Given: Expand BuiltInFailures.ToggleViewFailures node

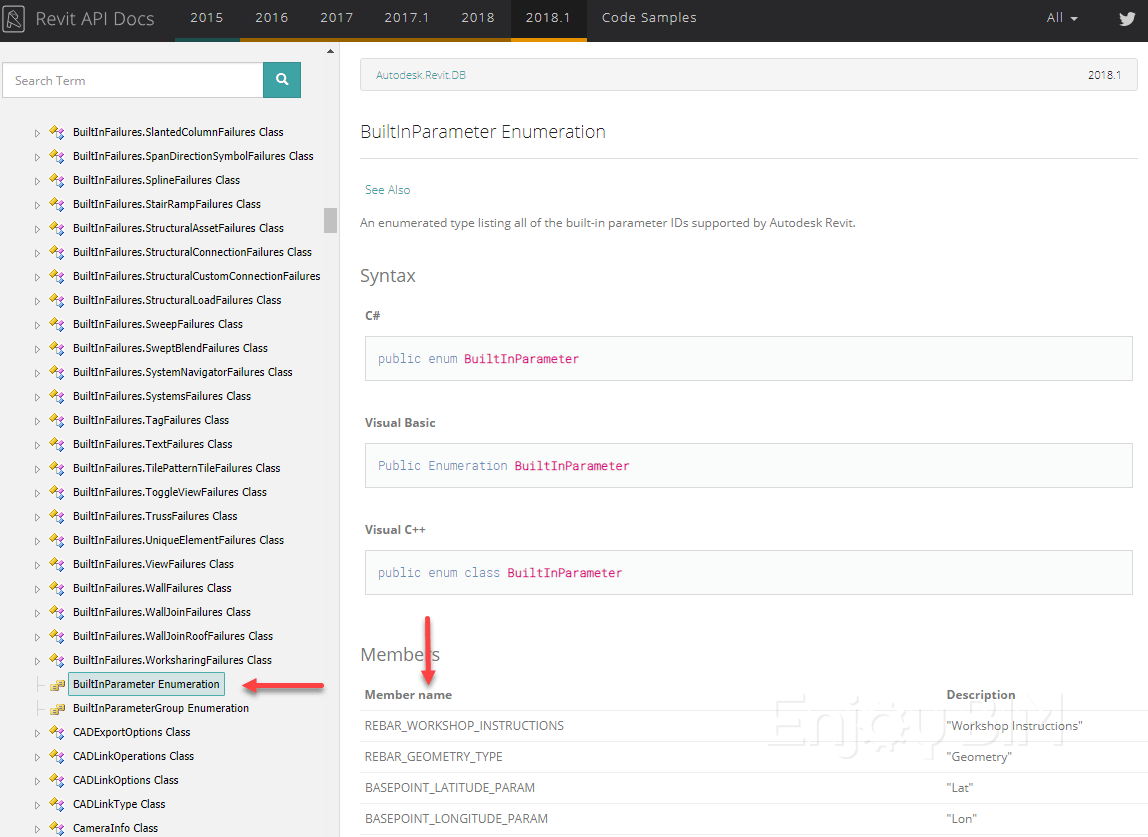Looking at the screenshot, I should click(37, 493).
